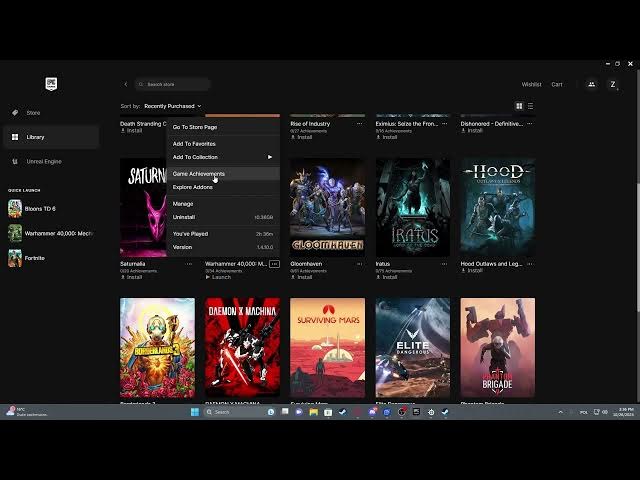Open the Phantom Brigade cover art

pos(498,348)
